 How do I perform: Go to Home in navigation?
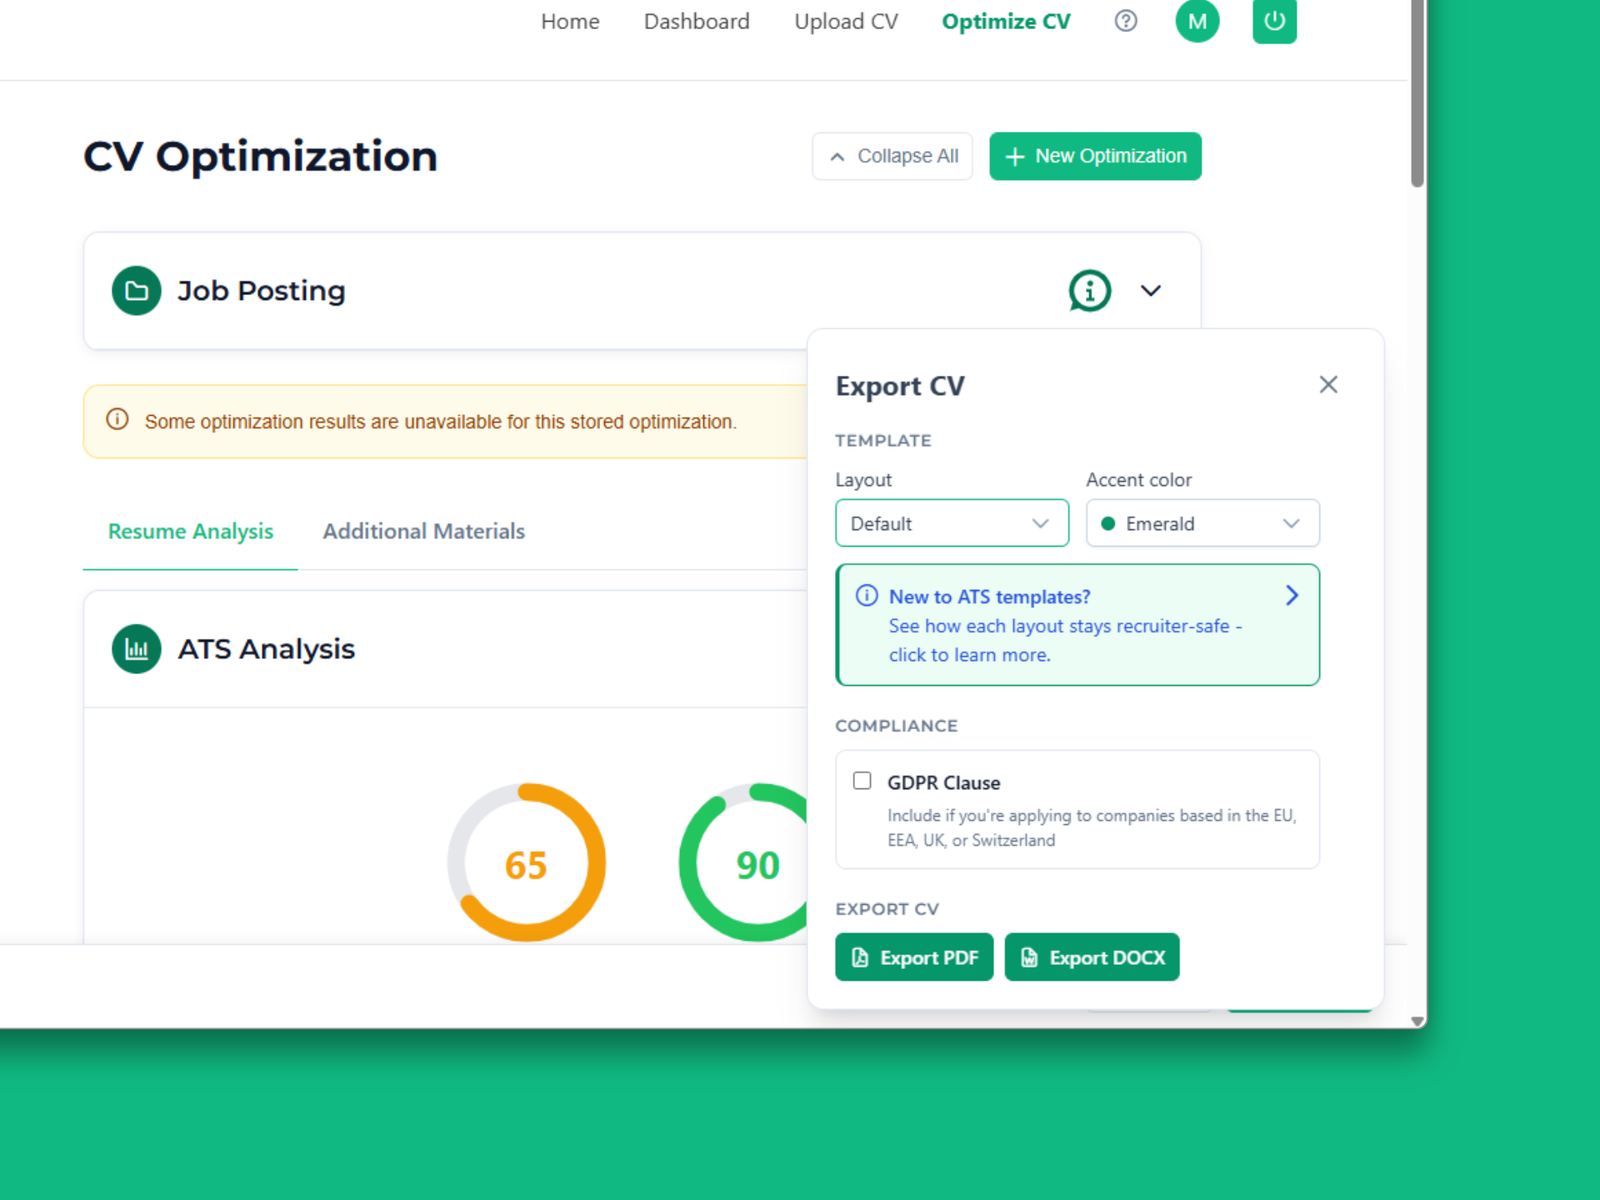[570, 22]
